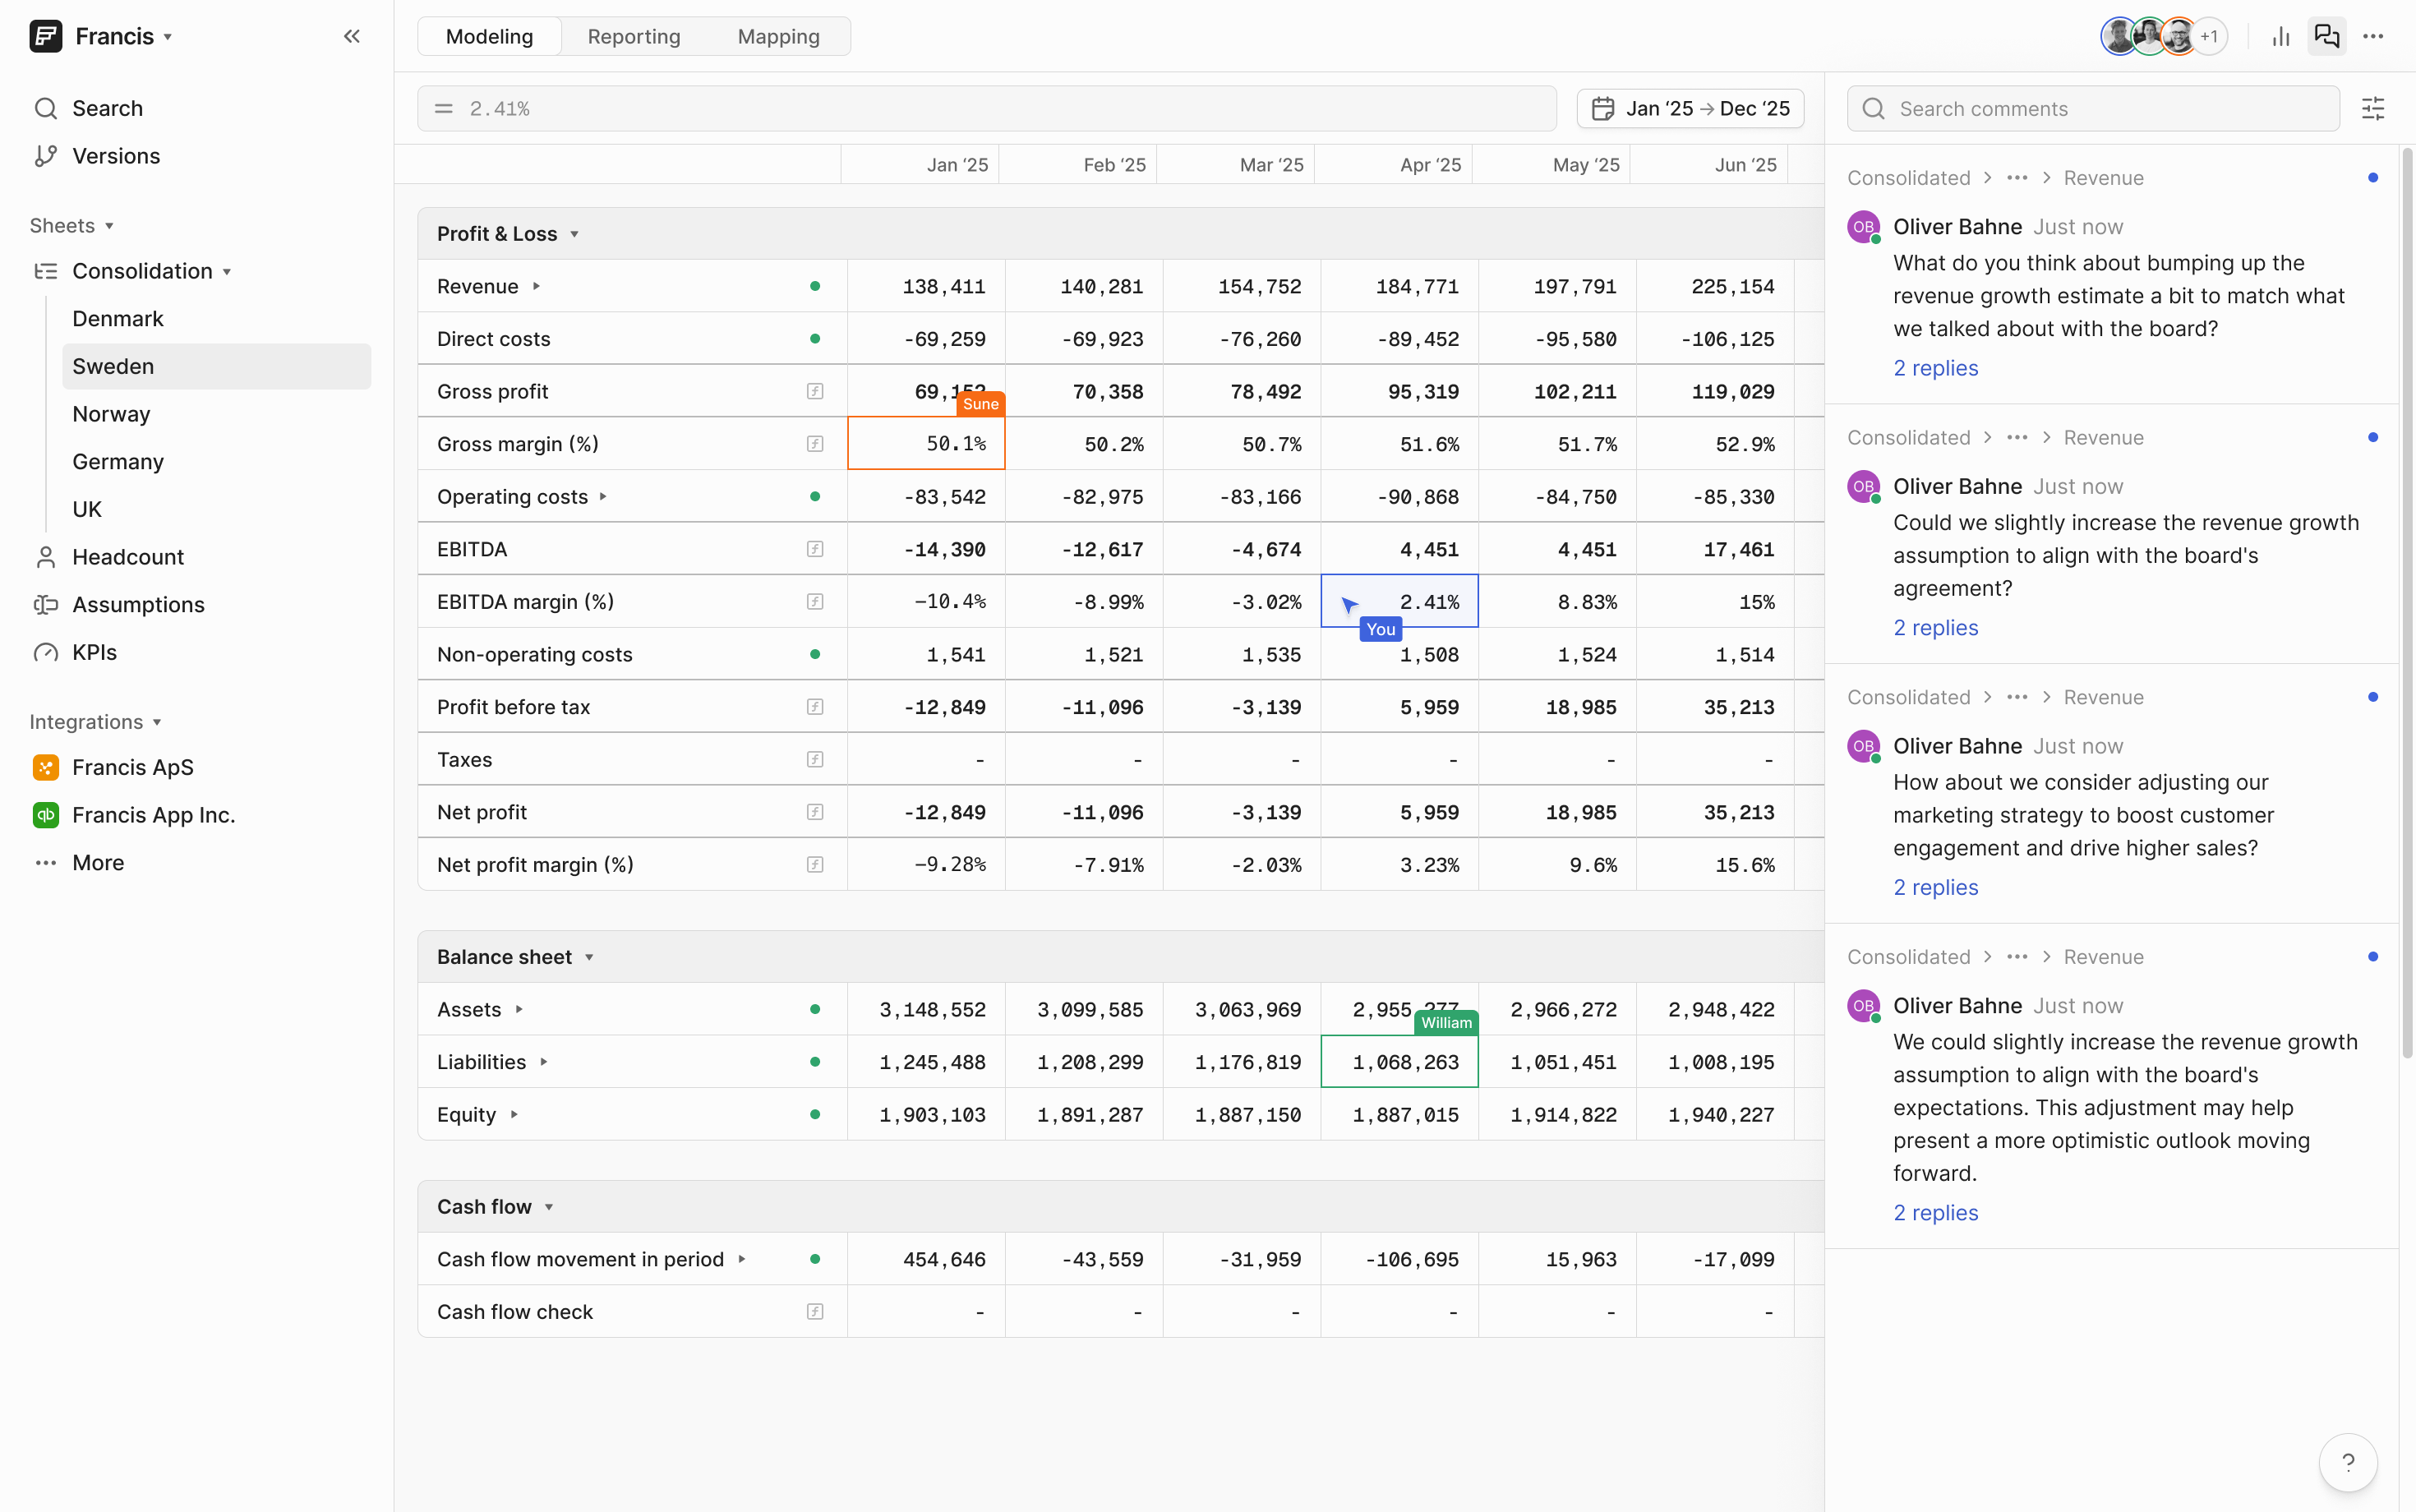Collapse the sidebar with double-chevron icon
Viewport: 2416px width, 1512px height.
[351, 37]
